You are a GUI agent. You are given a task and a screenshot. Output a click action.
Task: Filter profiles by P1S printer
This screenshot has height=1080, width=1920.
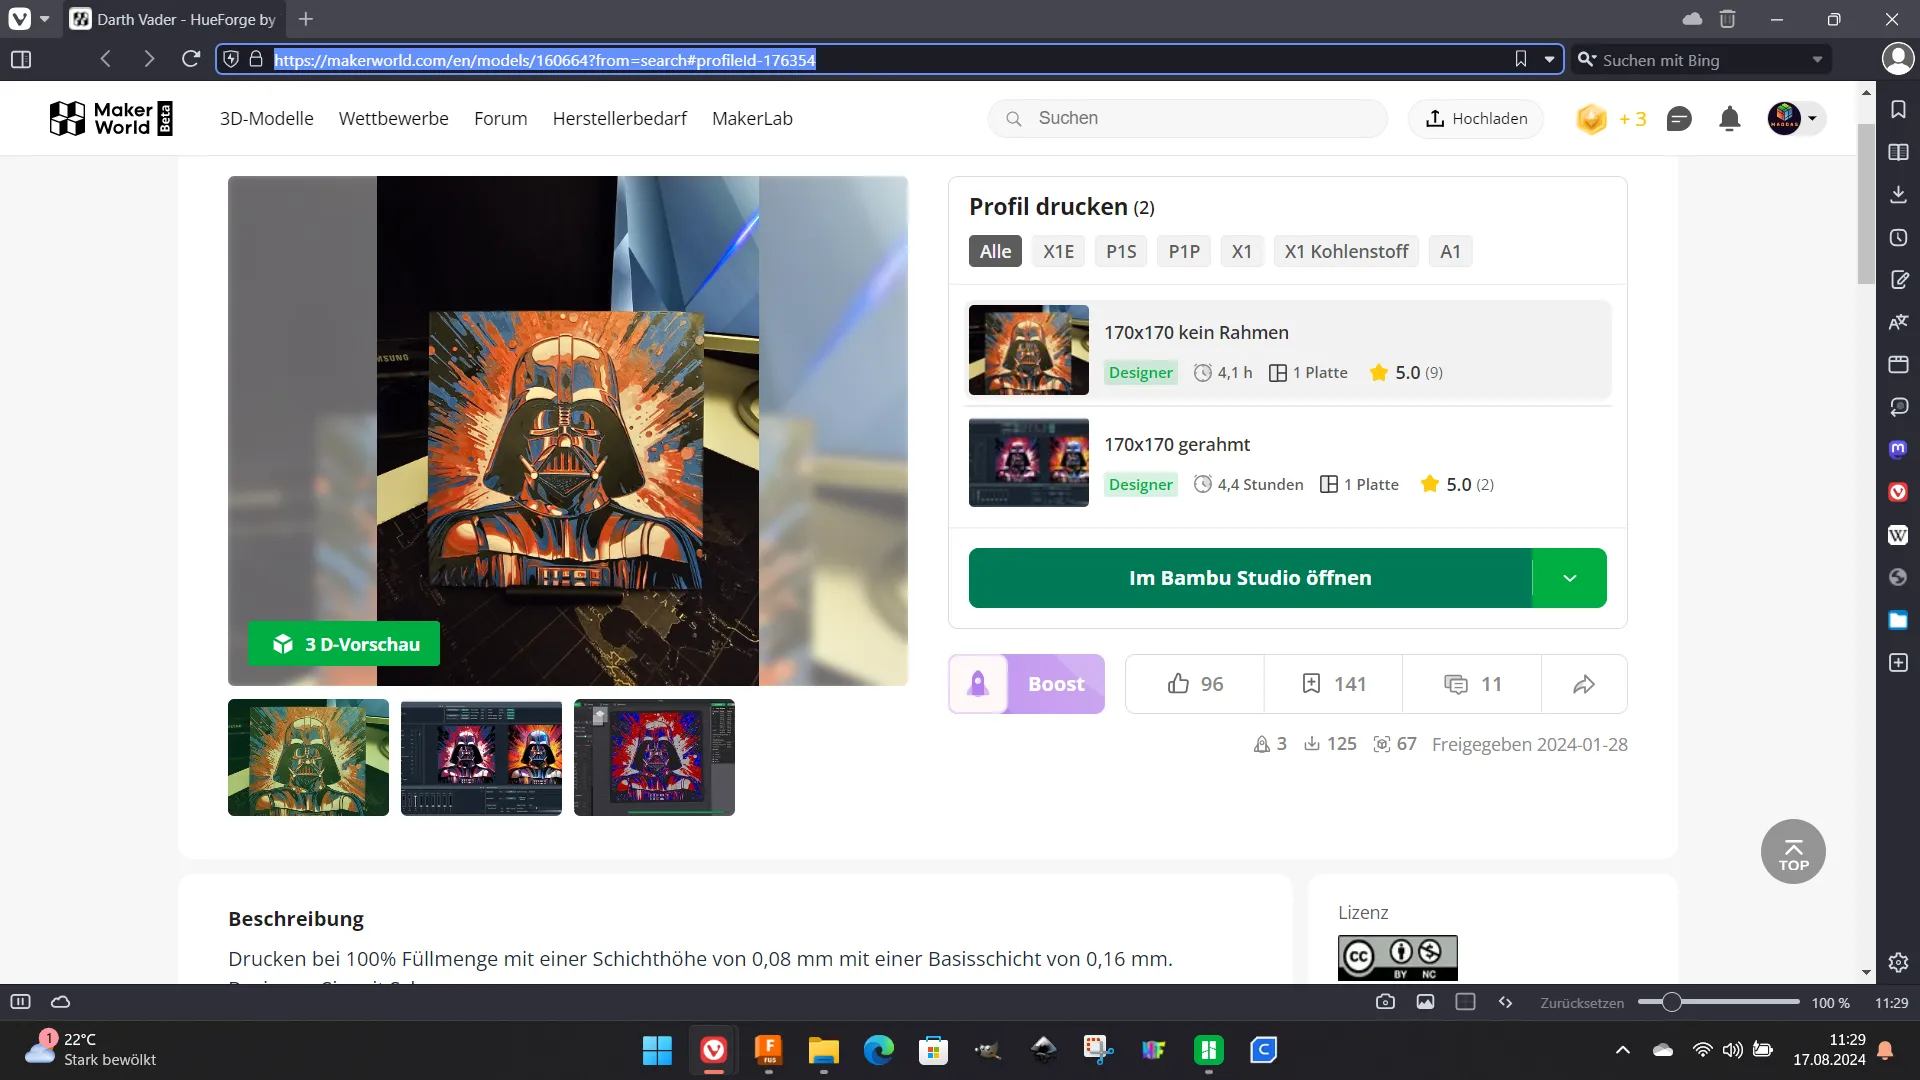(x=1121, y=251)
